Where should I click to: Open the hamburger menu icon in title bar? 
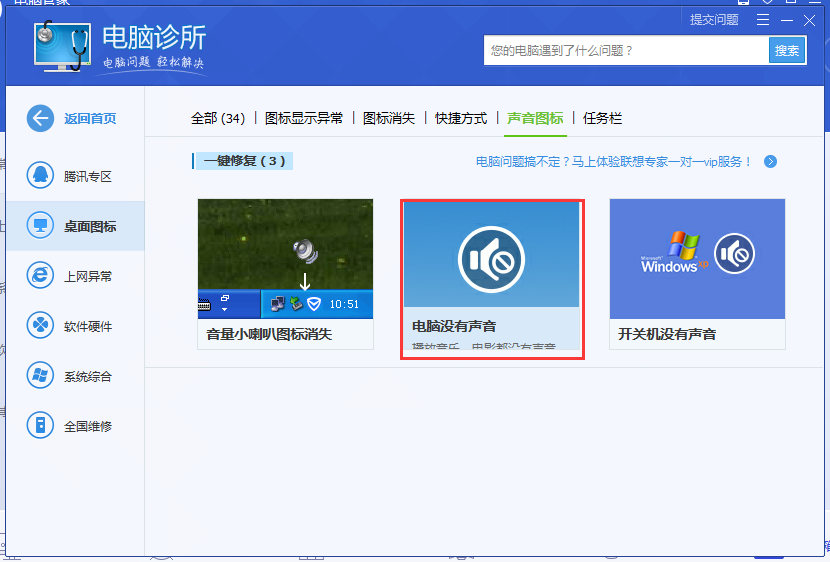point(763,20)
